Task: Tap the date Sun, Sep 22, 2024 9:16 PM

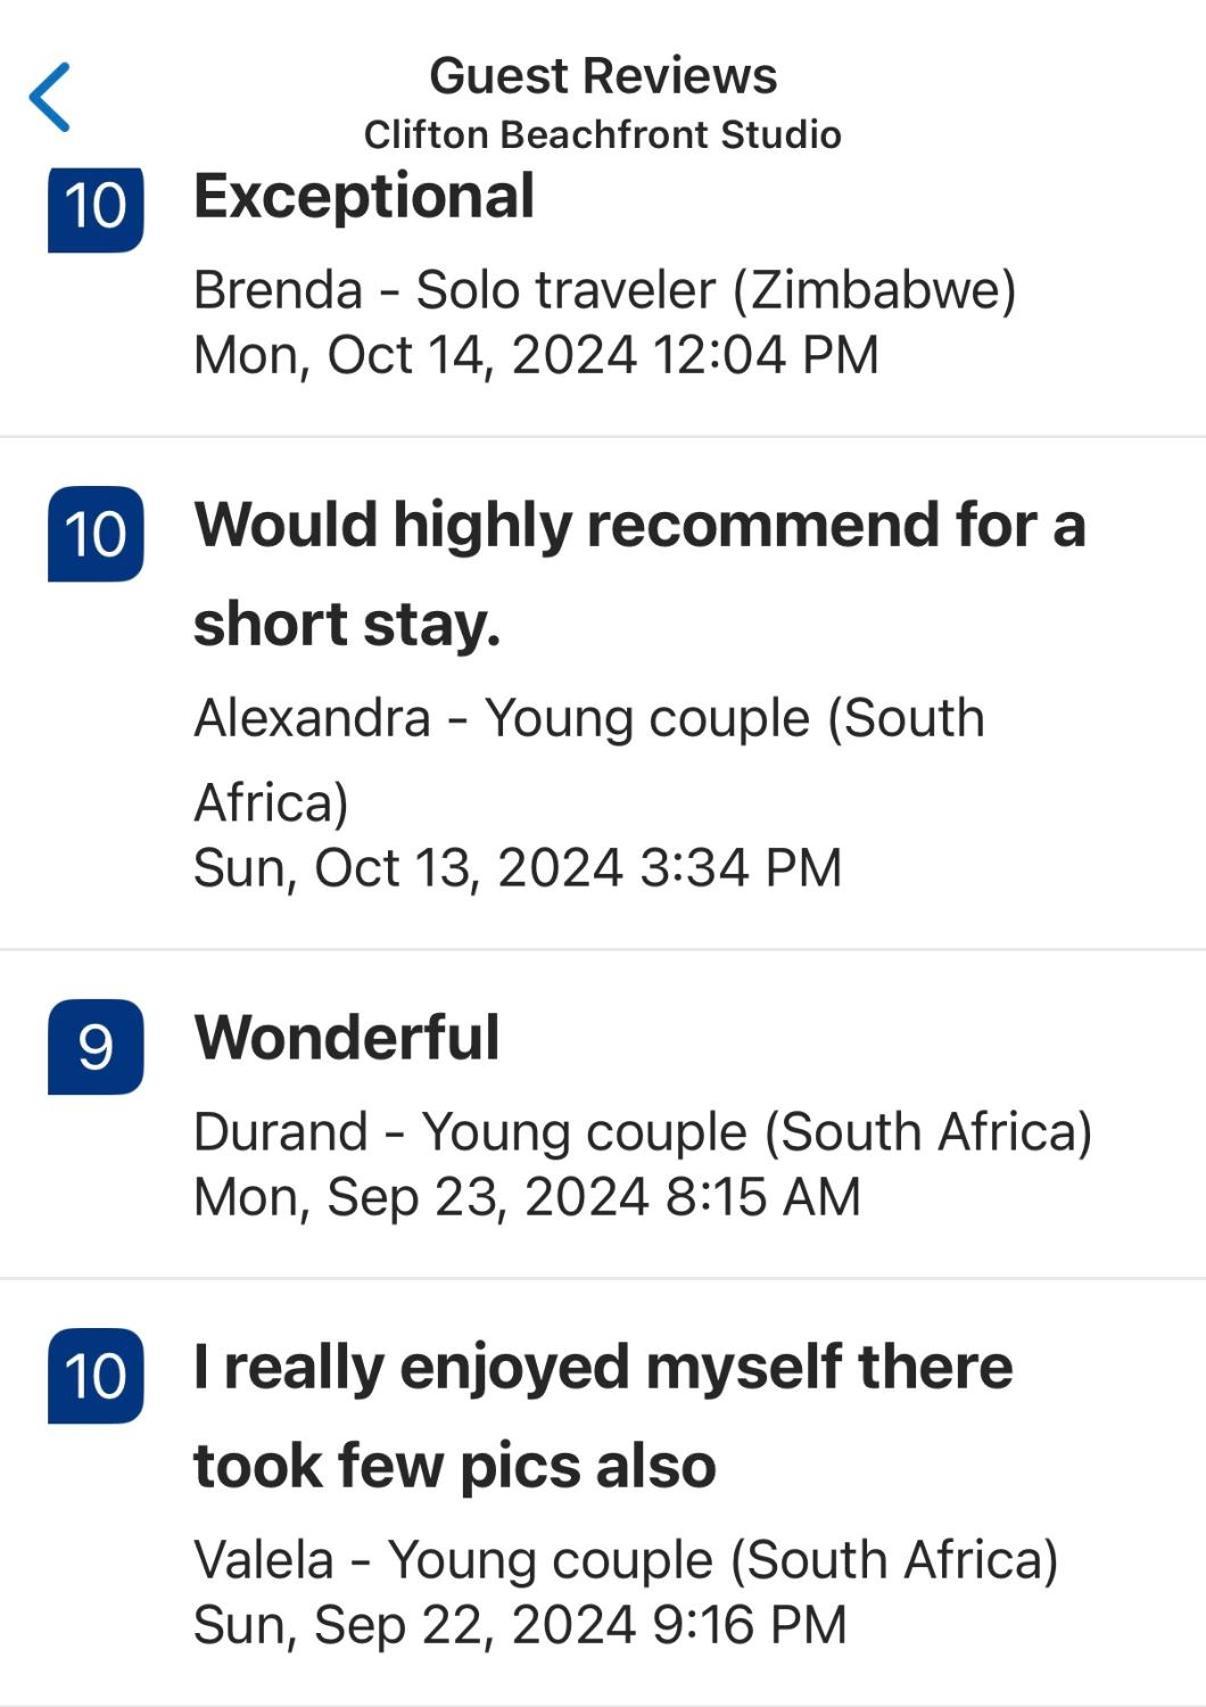Action: [x=520, y=1624]
